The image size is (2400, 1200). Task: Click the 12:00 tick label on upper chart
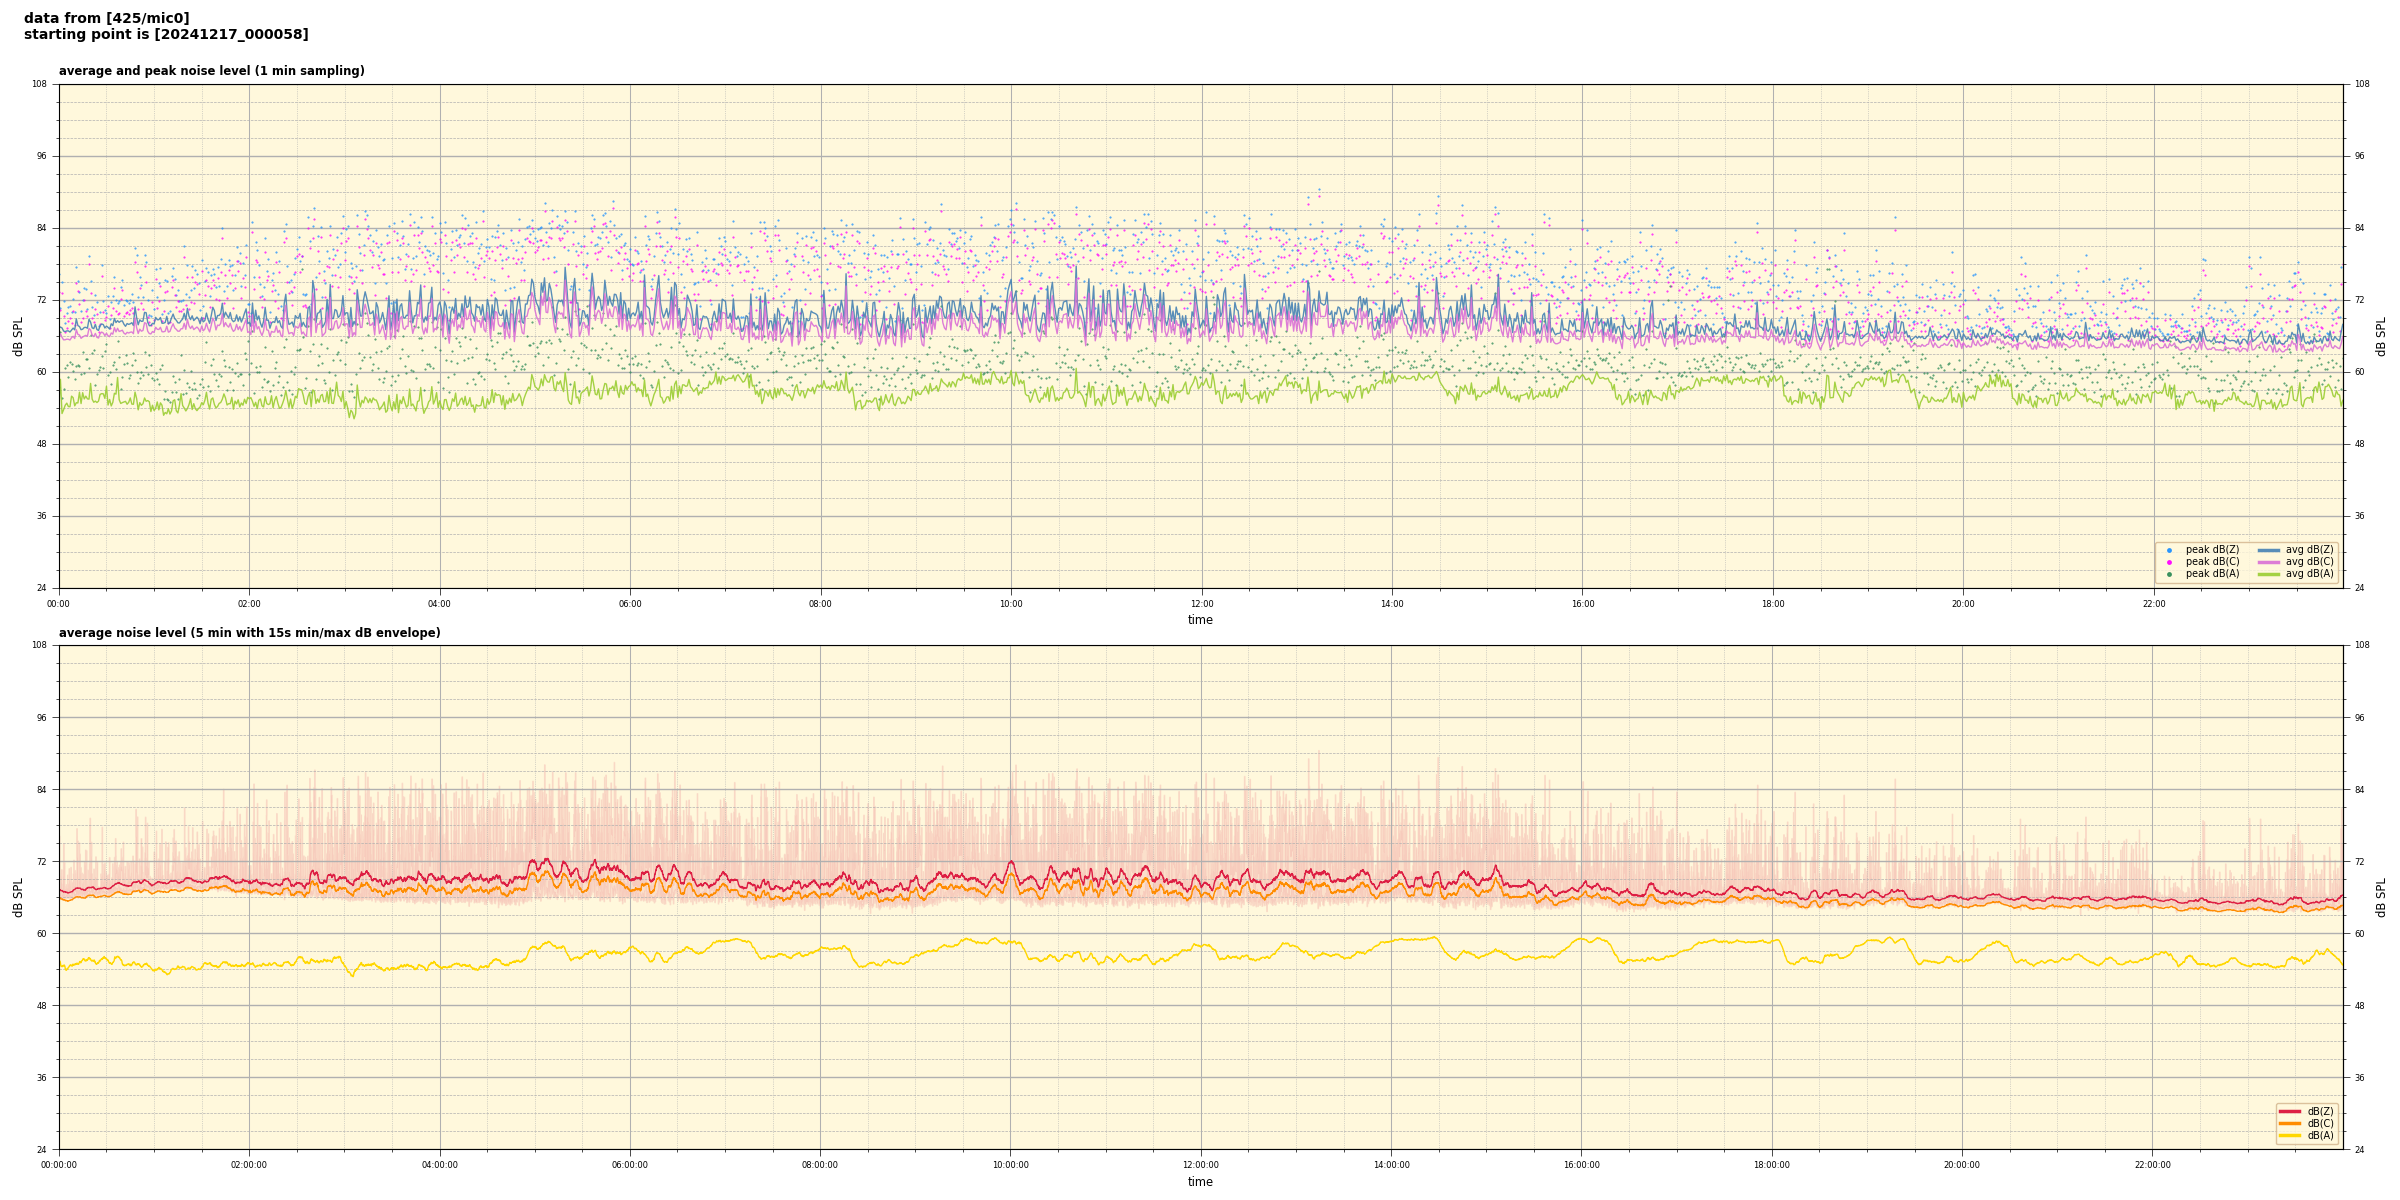pos(1201,604)
